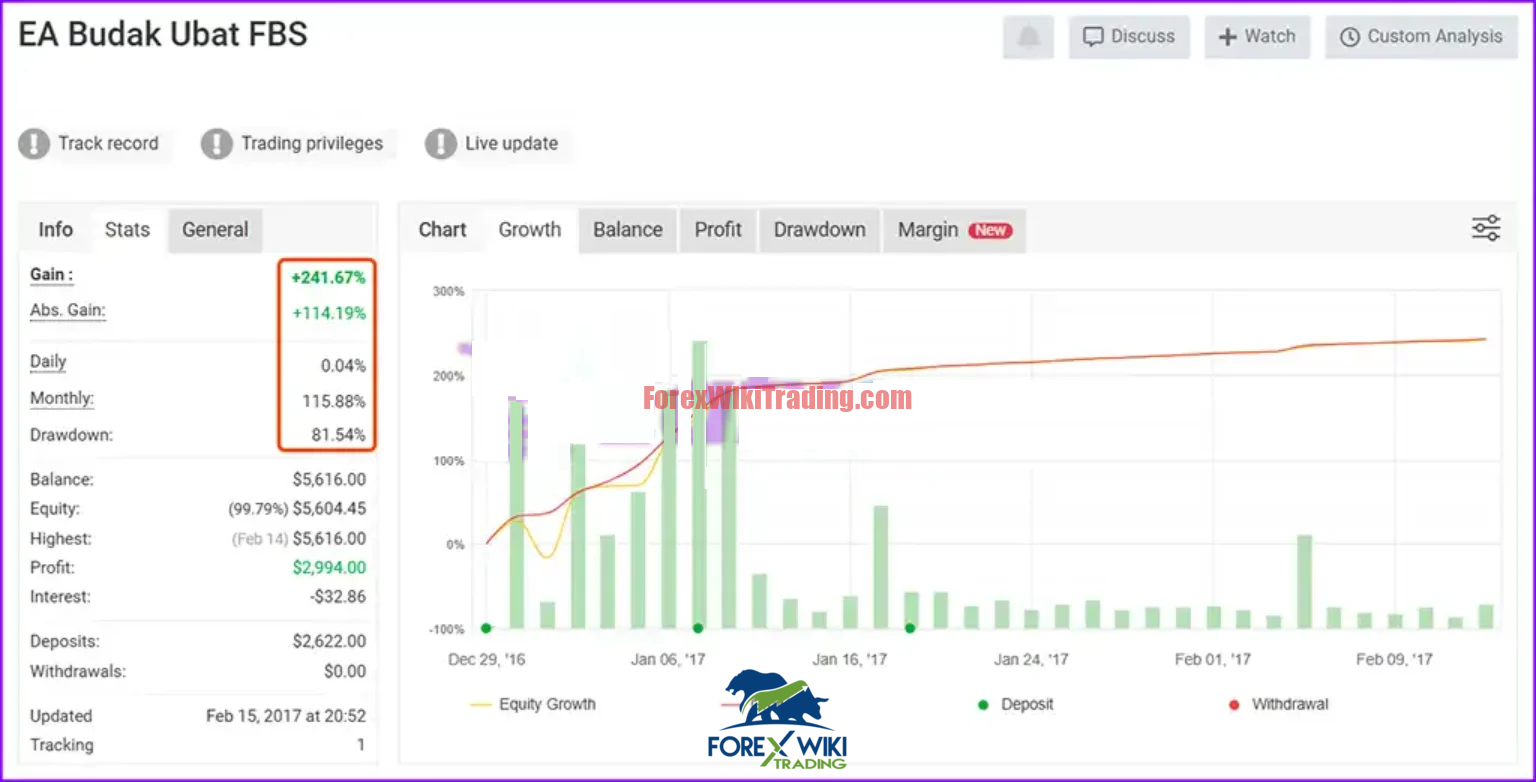Click the Withdrawals amount $0.00
The width and height of the screenshot is (1536, 782).
point(345,671)
